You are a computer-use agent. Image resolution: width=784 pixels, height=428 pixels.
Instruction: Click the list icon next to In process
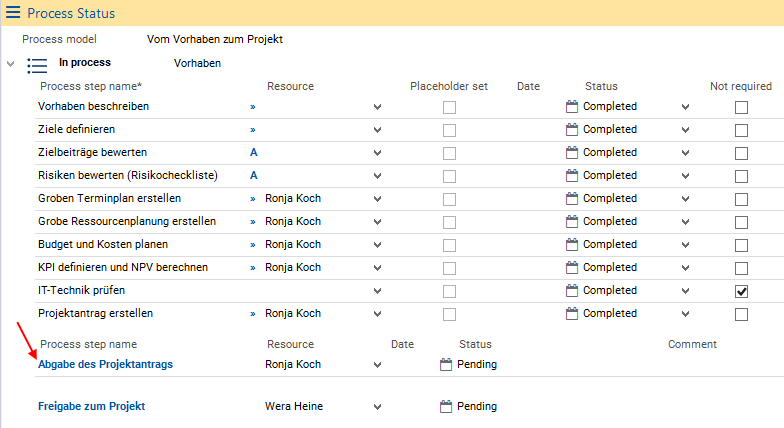tap(37, 65)
